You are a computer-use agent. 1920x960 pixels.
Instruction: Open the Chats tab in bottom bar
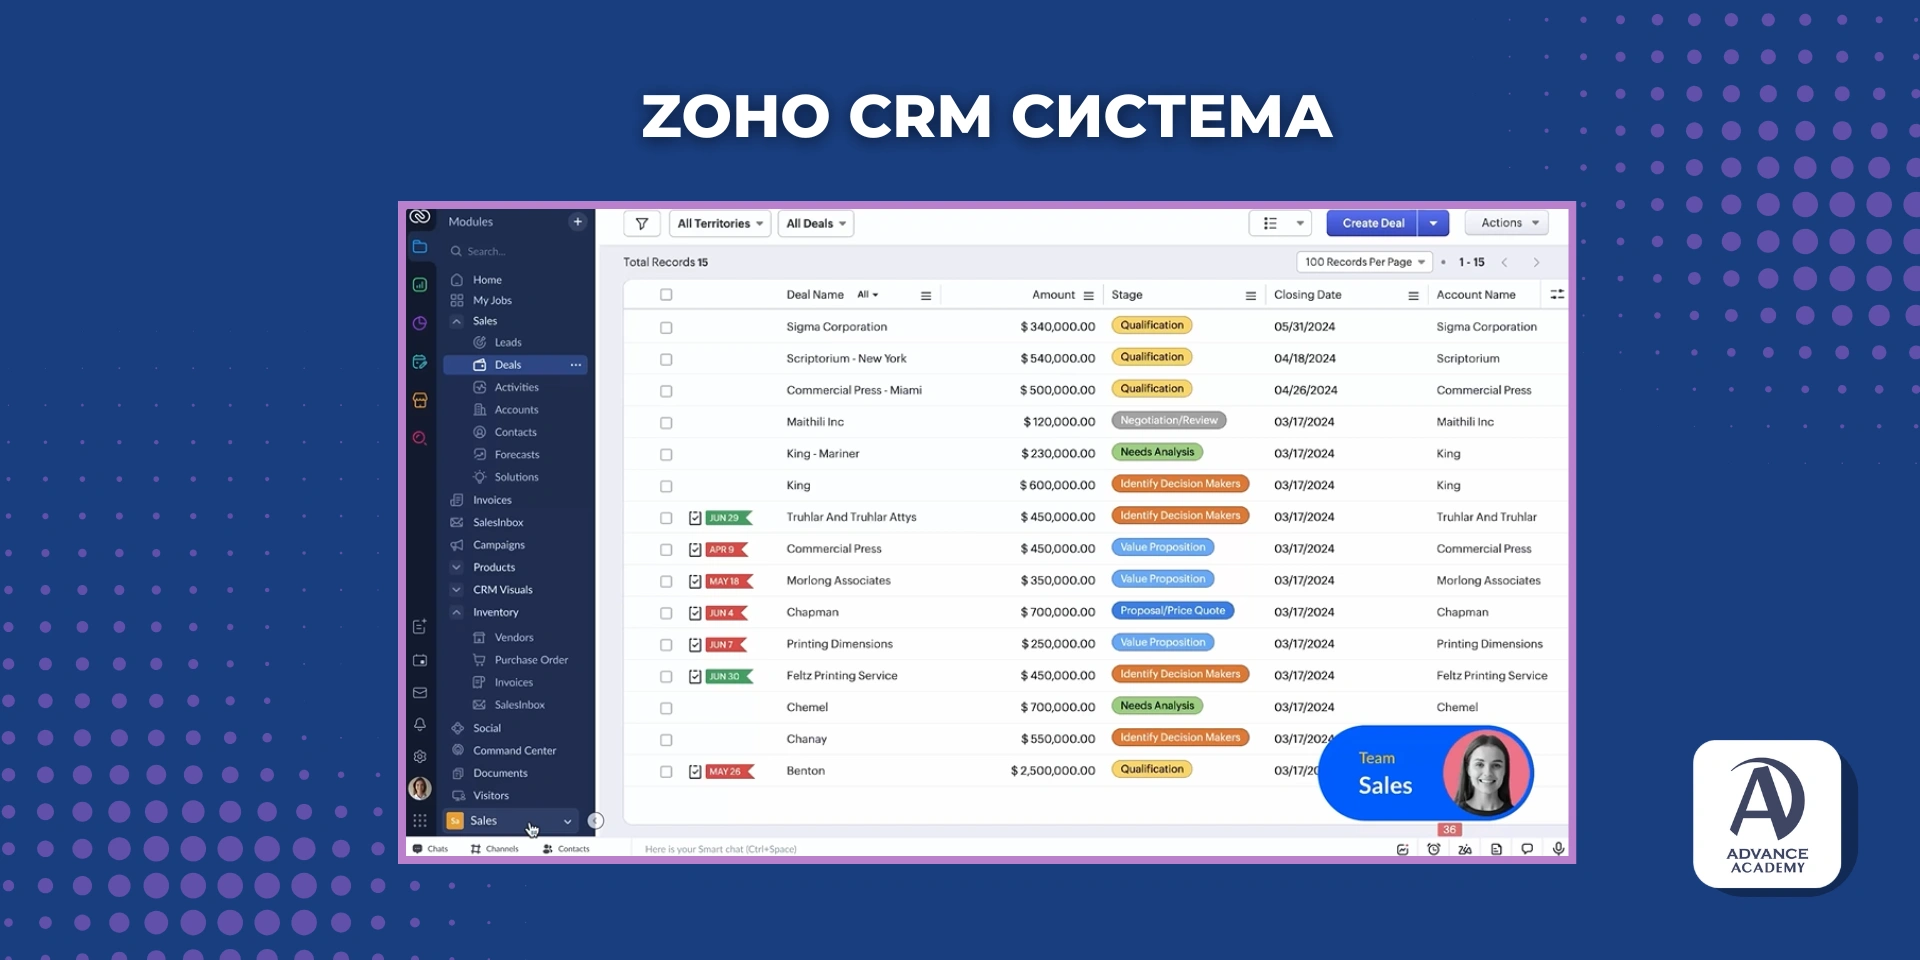[431, 849]
